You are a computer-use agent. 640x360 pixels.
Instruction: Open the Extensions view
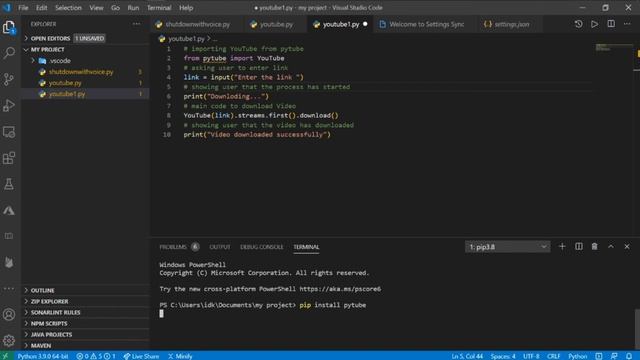9,158
